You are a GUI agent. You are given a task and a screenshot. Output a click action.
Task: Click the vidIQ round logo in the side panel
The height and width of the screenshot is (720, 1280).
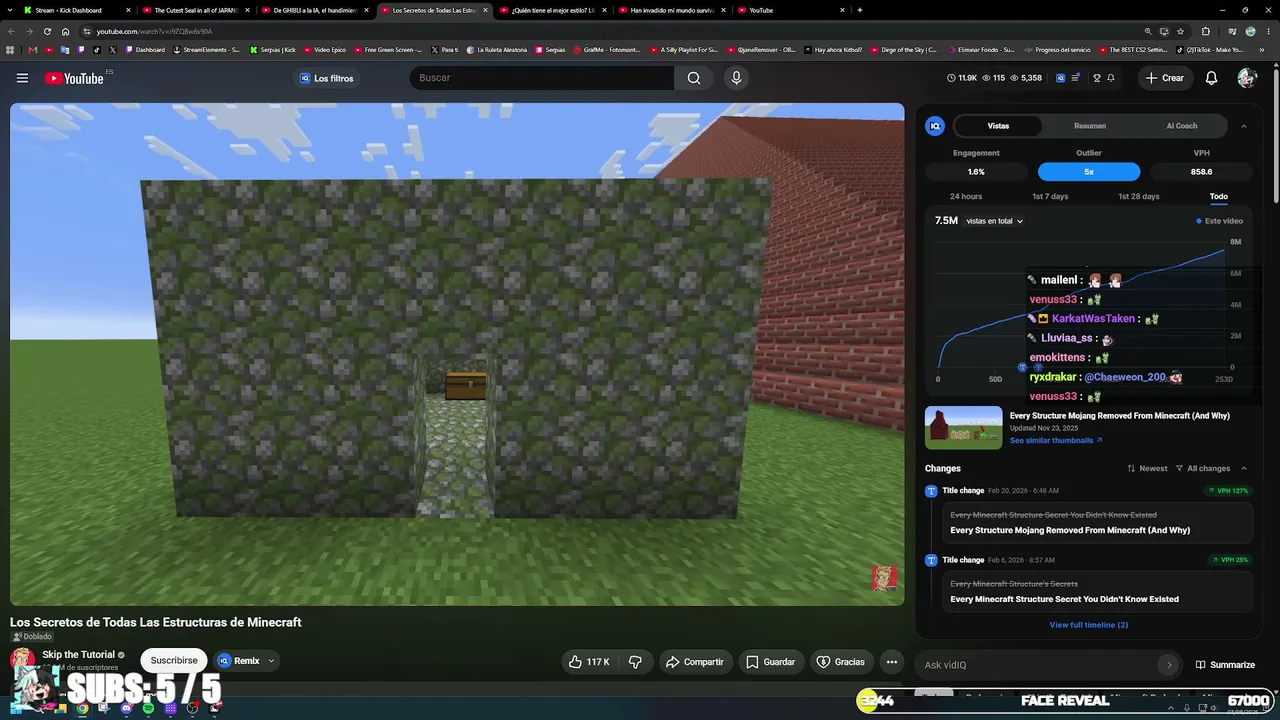pyautogui.click(x=935, y=126)
